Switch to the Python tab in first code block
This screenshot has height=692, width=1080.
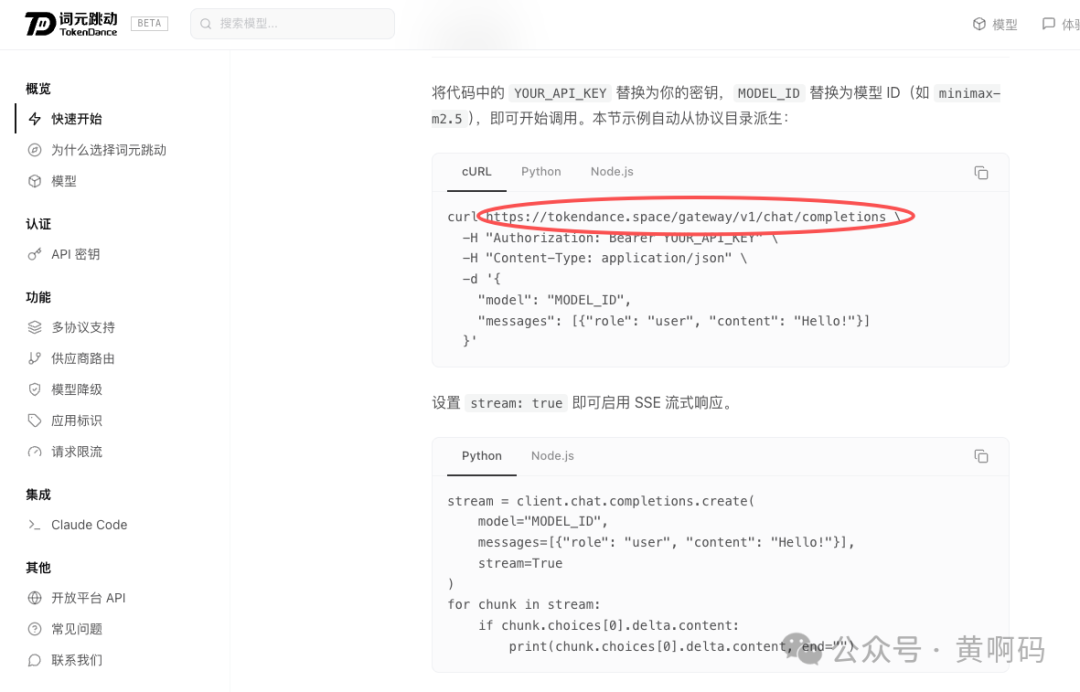[x=541, y=172]
